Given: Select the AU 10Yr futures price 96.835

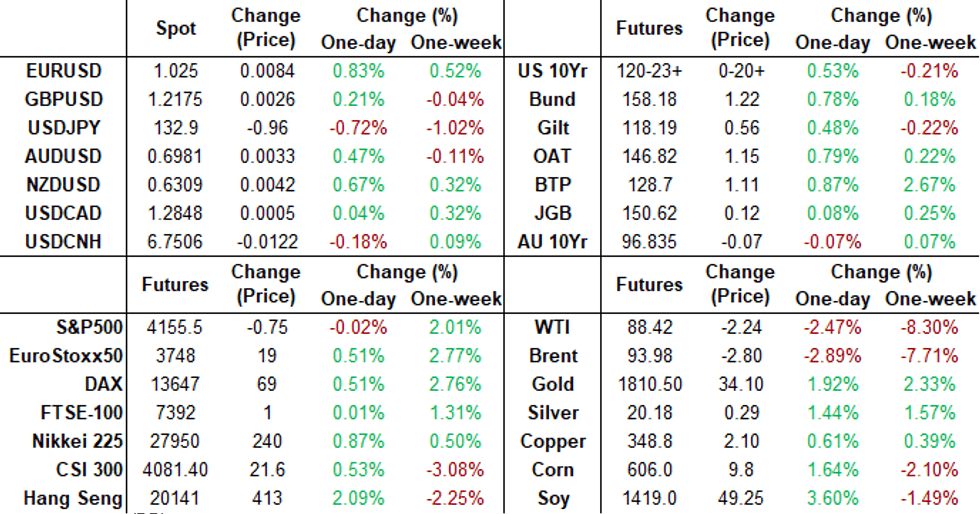Looking at the screenshot, I should tap(648, 242).
